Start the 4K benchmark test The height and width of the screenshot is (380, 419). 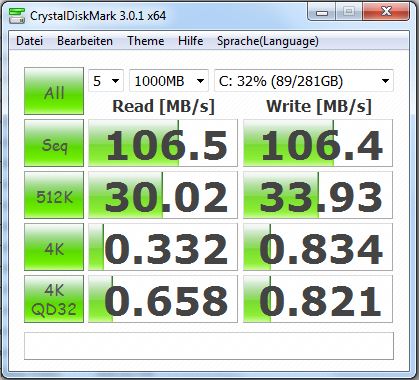[x=54, y=247]
